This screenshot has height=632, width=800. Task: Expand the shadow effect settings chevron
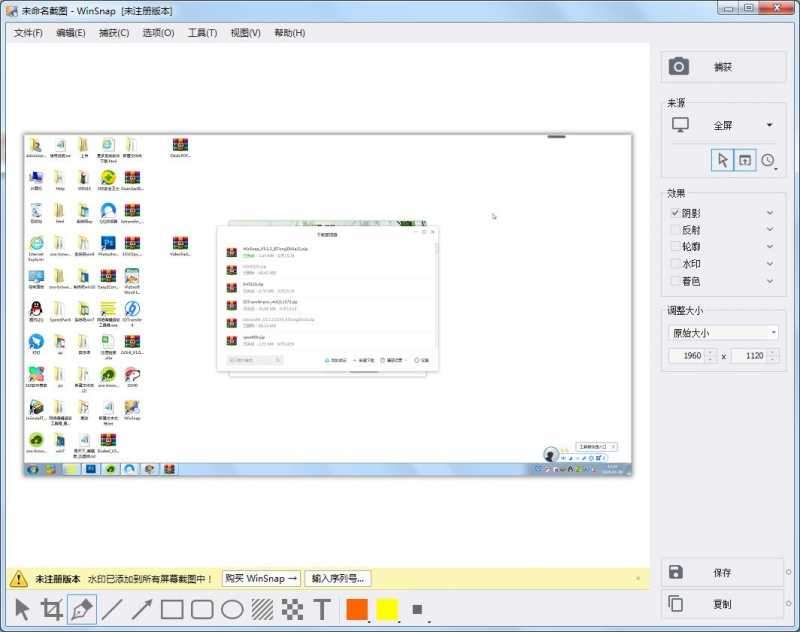768,213
